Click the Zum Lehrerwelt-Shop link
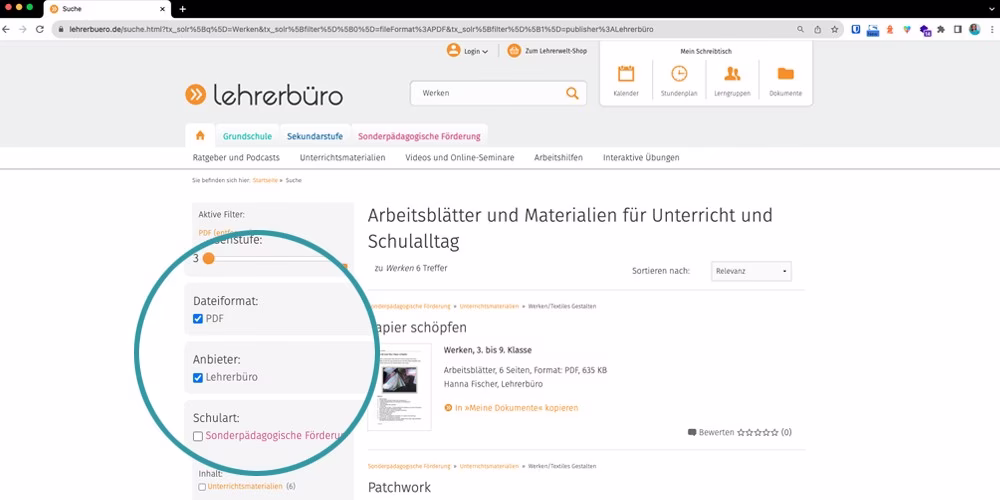Image resolution: width=1000 pixels, height=500 pixels. [x=556, y=51]
